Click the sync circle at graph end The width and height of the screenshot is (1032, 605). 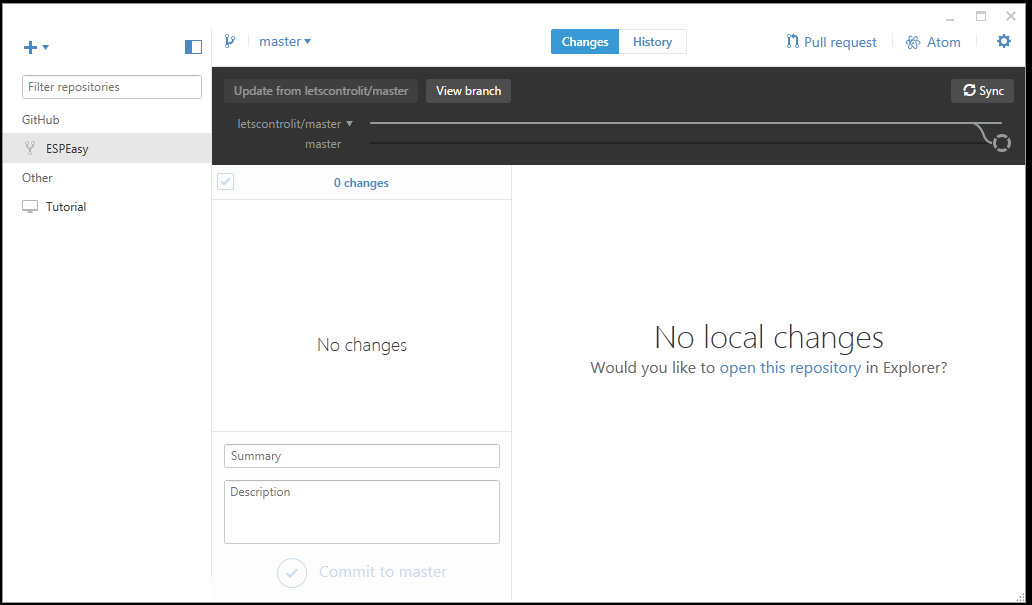click(1001, 143)
